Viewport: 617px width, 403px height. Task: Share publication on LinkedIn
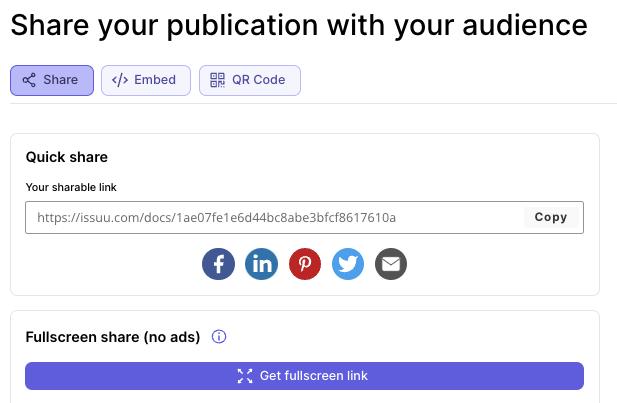[x=262, y=264]
